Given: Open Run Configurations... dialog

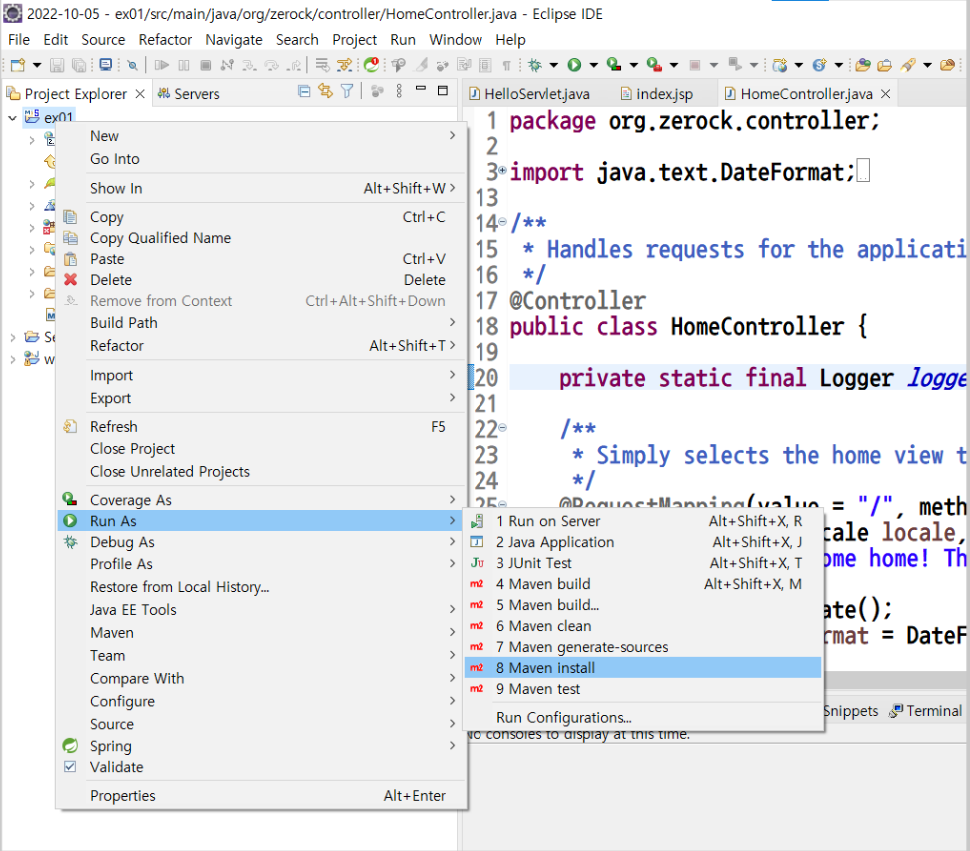Looking at the screenshot, I should click(x=643, y=717).
